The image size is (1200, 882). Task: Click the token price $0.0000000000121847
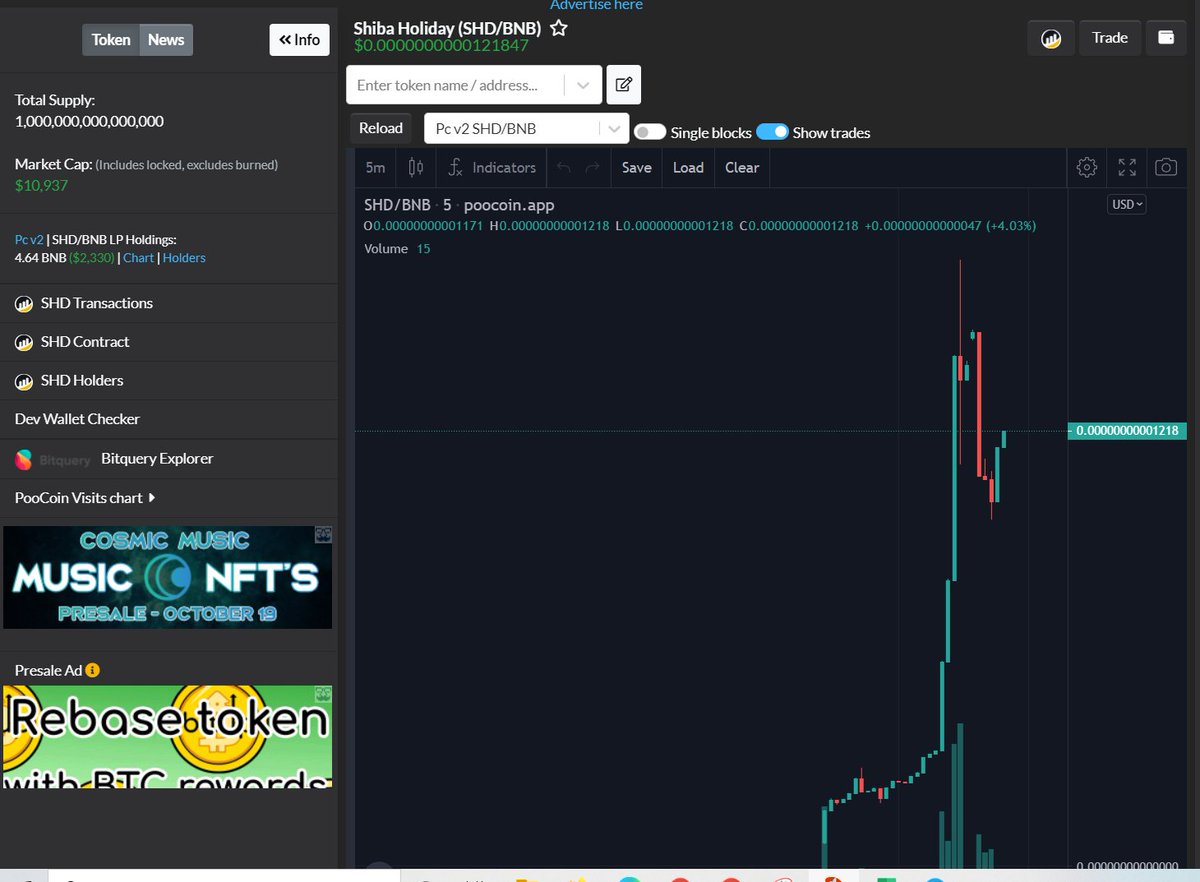point(441,46)
